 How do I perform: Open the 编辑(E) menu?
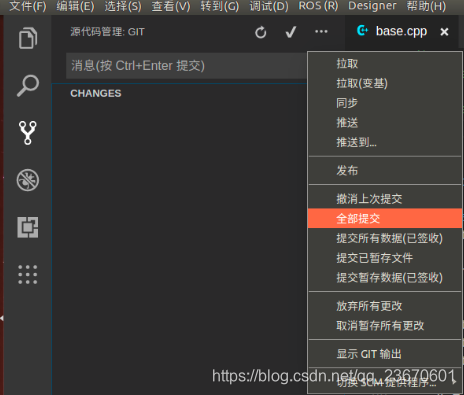point(75,6)
